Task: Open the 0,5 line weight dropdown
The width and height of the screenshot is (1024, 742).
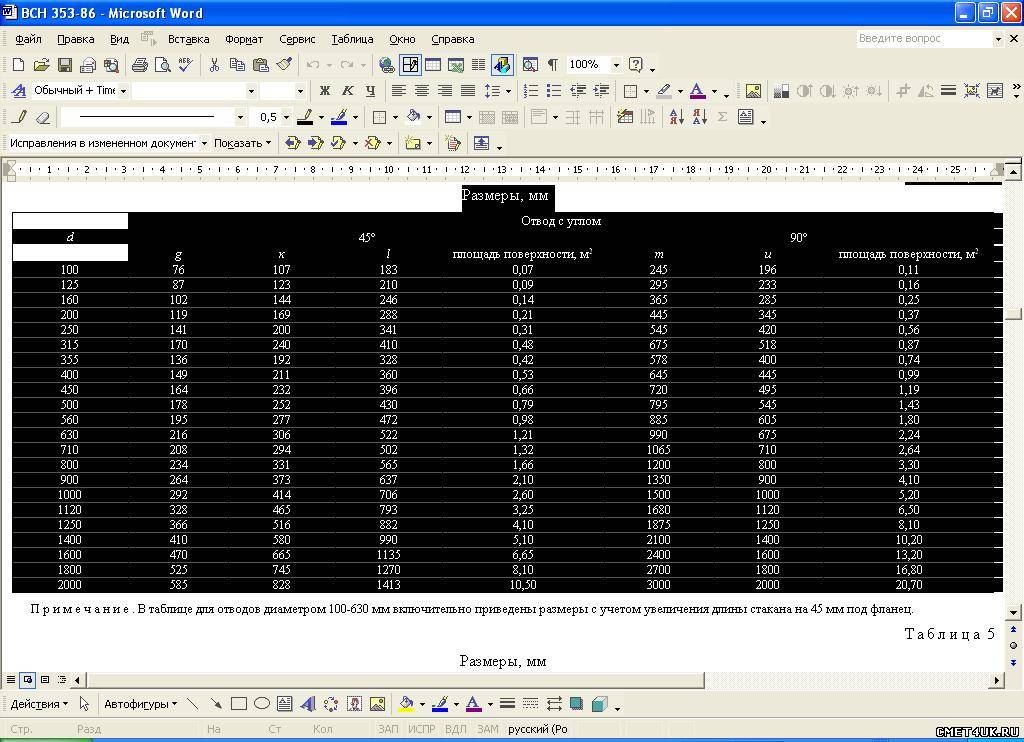Action: [288, 117]
